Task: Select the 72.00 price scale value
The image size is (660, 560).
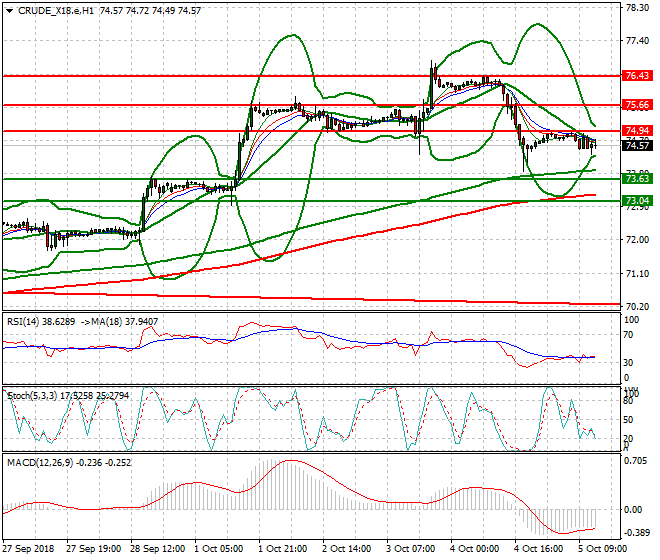Action: pos(637,240)
